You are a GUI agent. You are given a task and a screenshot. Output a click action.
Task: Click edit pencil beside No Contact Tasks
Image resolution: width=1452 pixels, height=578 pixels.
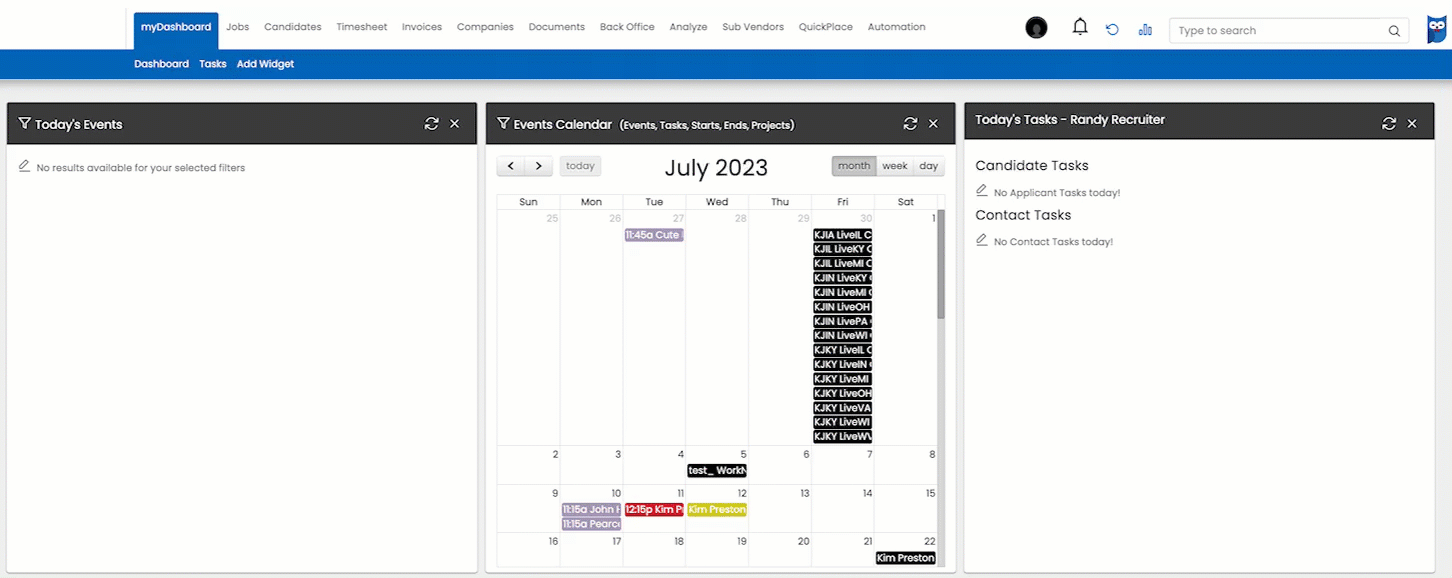(982, 240)
